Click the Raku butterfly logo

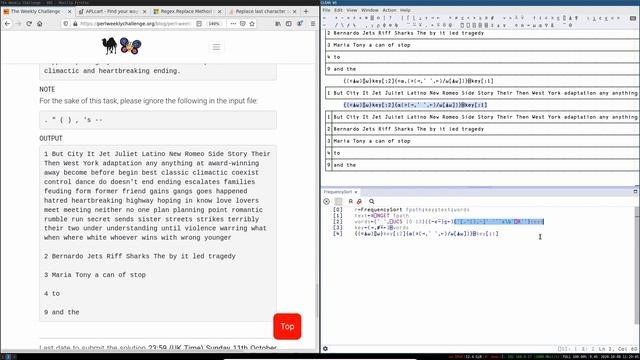[131, 46]
